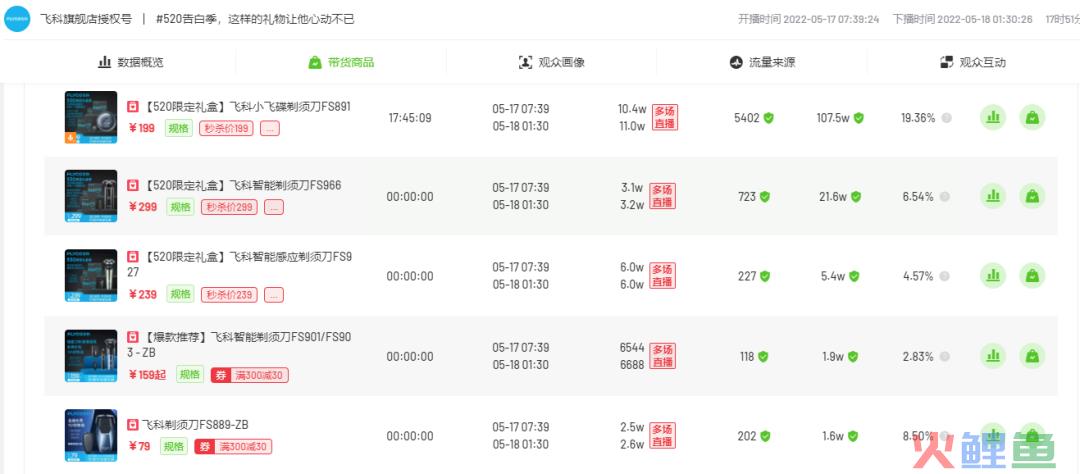Open FS966 product thumbnail
Image resolution: width=1080 pixels, height=474 pixels.
(91, 196)
